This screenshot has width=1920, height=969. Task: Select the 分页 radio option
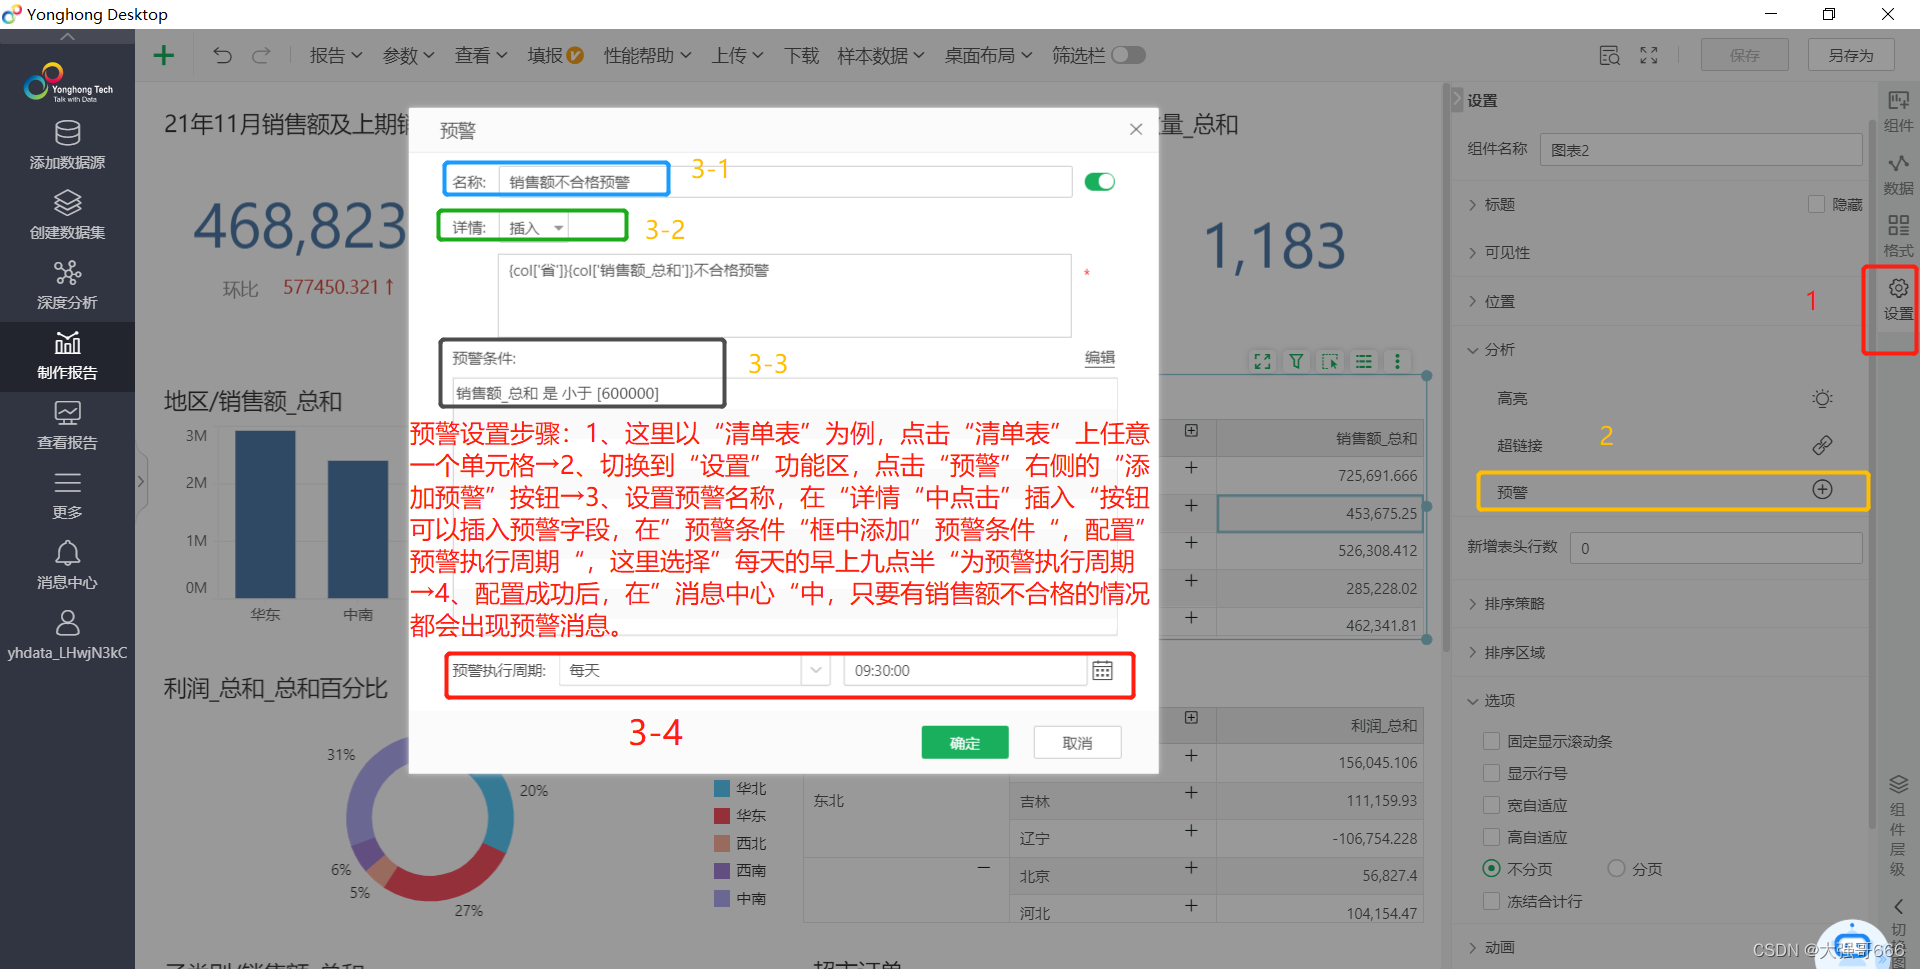pyautogui.click(x=1616, y=868)
